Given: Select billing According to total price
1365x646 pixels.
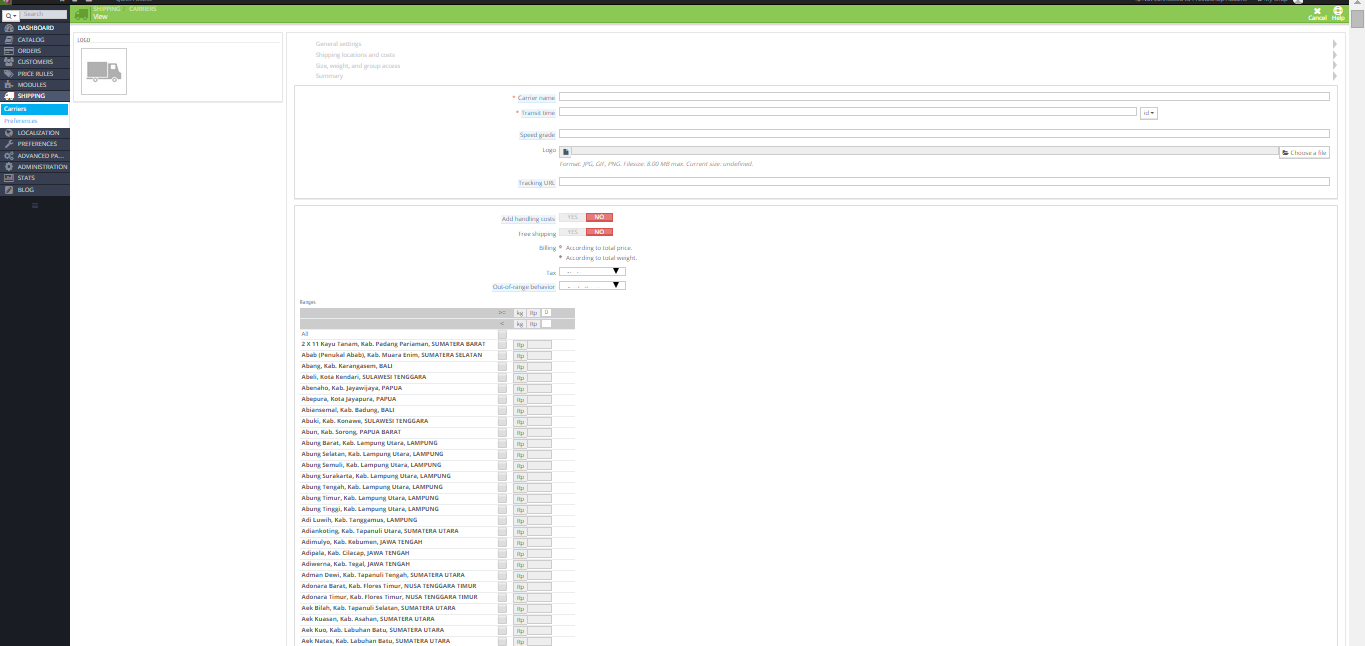Looking at the screenshot, I should (x=560, y=247).
